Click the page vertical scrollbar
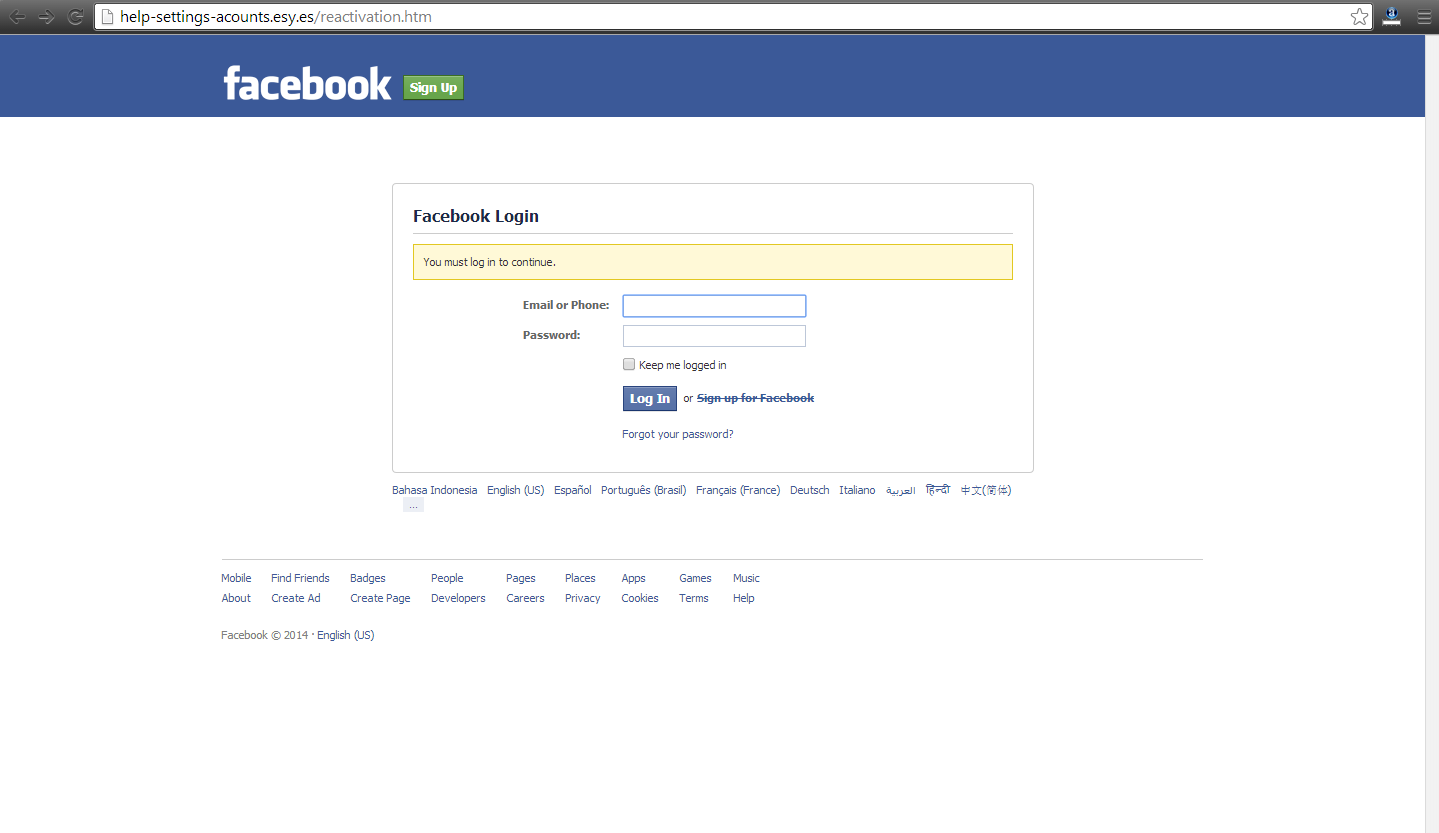Screen dimensions: 1439x833 (x=1432, y=434)
